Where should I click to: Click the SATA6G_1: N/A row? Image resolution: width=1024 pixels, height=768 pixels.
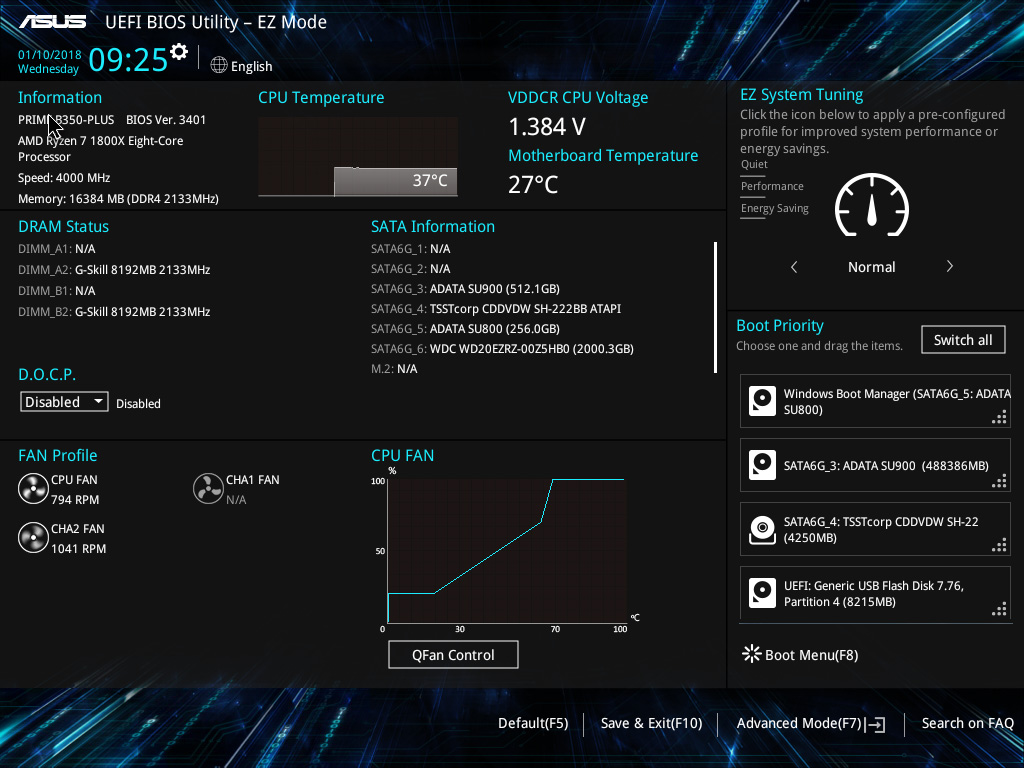[411, 249]
